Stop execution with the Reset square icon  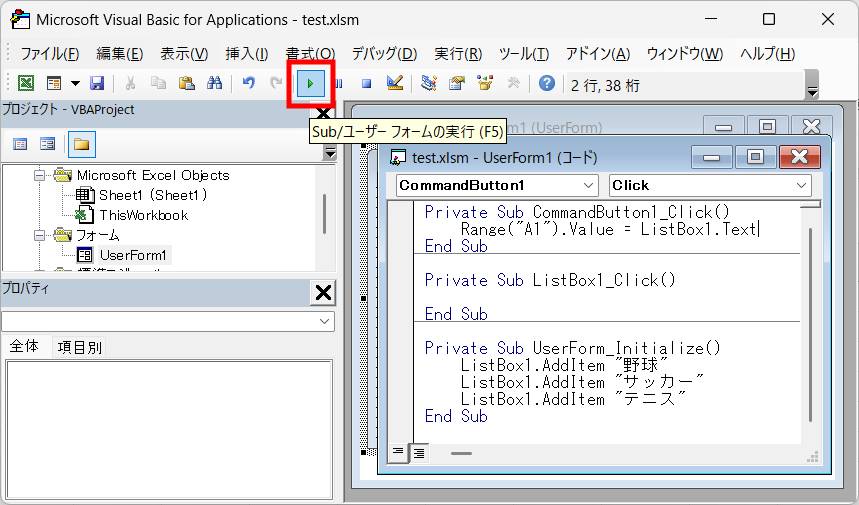coord(366,83)
